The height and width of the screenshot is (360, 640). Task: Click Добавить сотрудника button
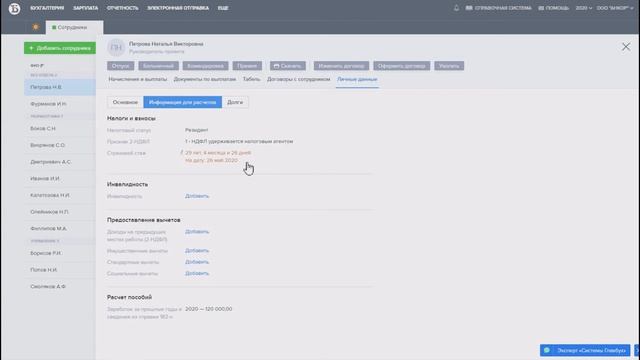click(x=60, y=48)
